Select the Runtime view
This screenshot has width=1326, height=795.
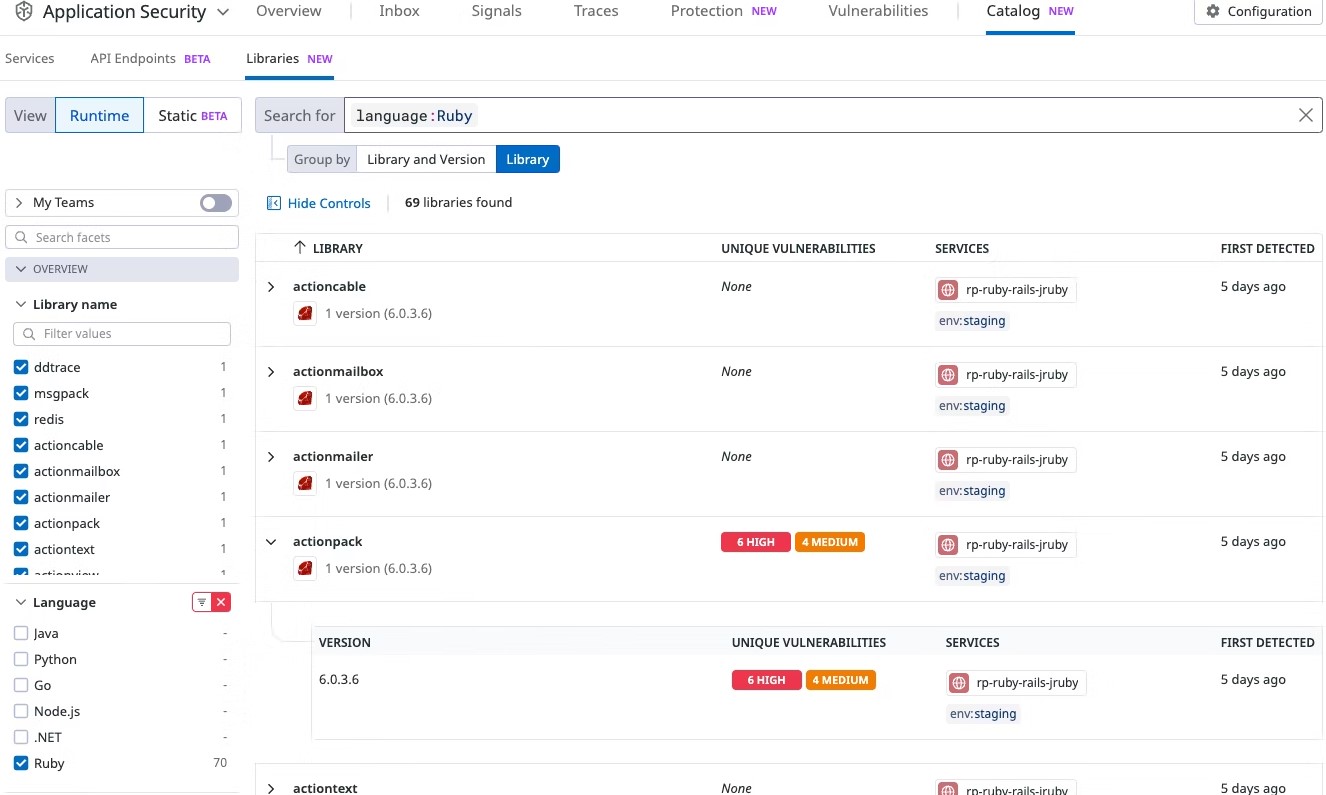point(99,115)
